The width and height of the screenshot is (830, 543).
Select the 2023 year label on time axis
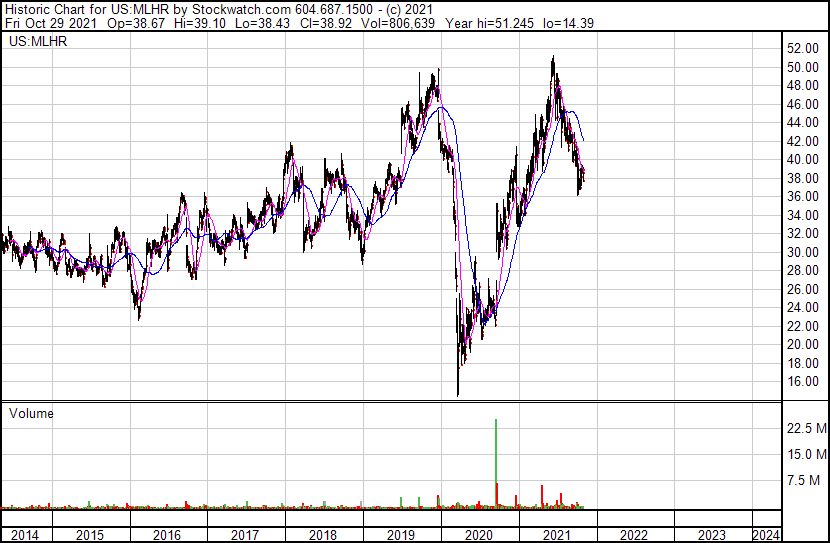pos(712,535)
